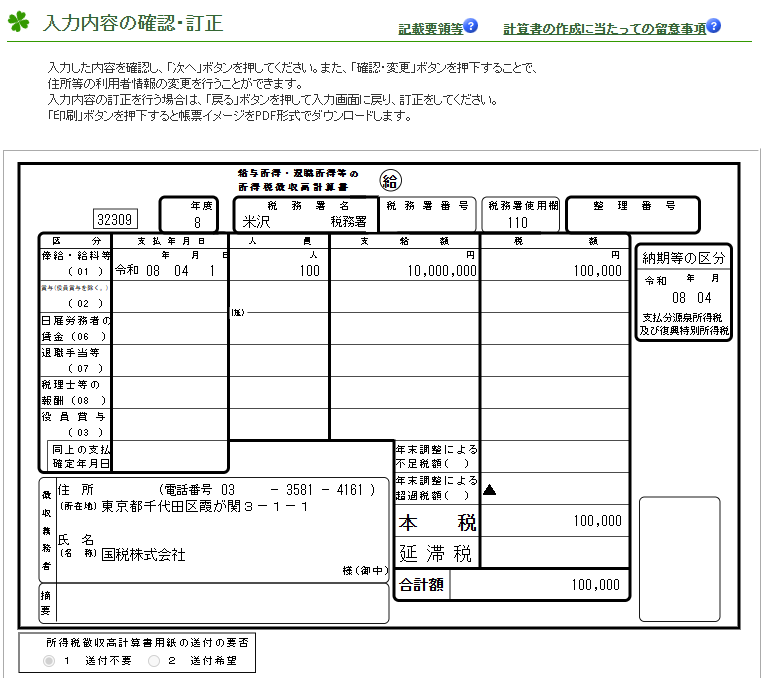Click the company name 国税株式会社

pos(143,555)
